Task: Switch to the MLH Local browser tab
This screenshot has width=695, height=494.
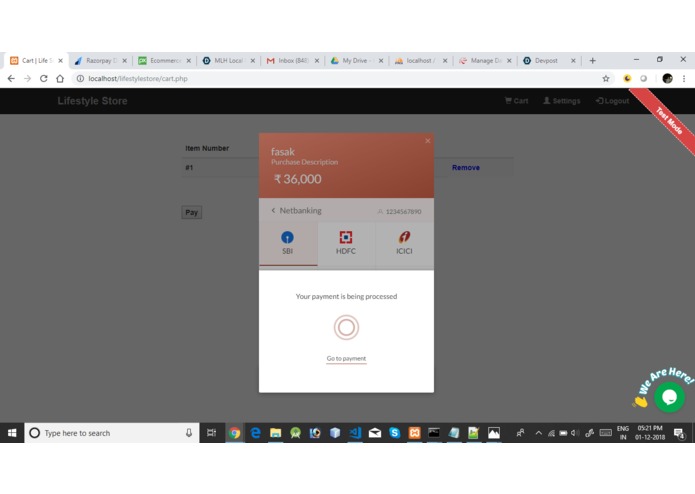Action: (x=227, y=61)
